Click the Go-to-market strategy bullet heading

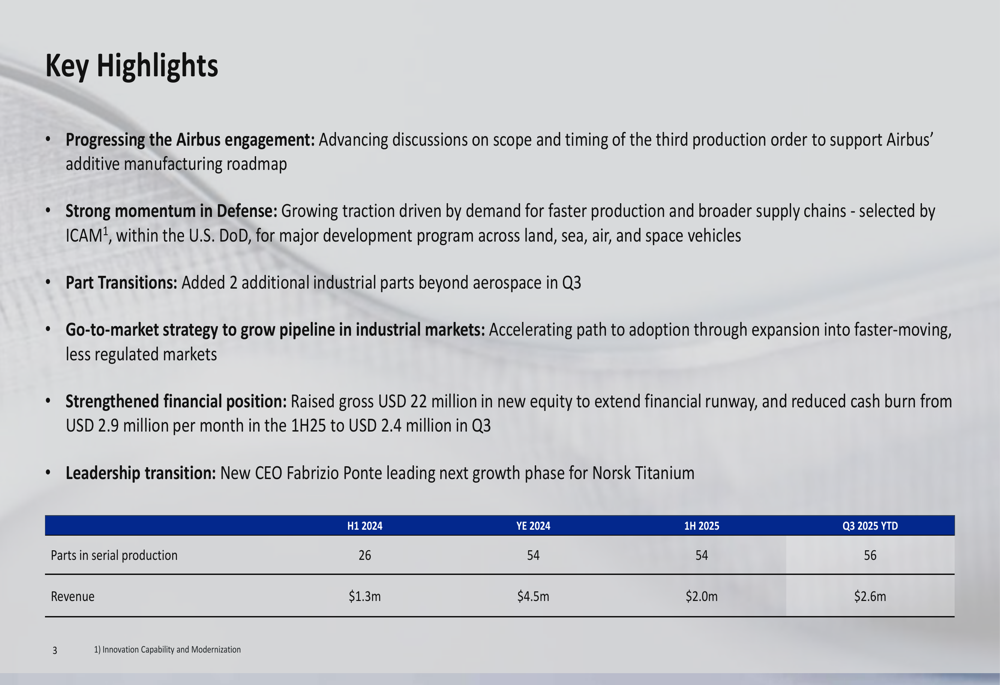click(x=275, y=330)
